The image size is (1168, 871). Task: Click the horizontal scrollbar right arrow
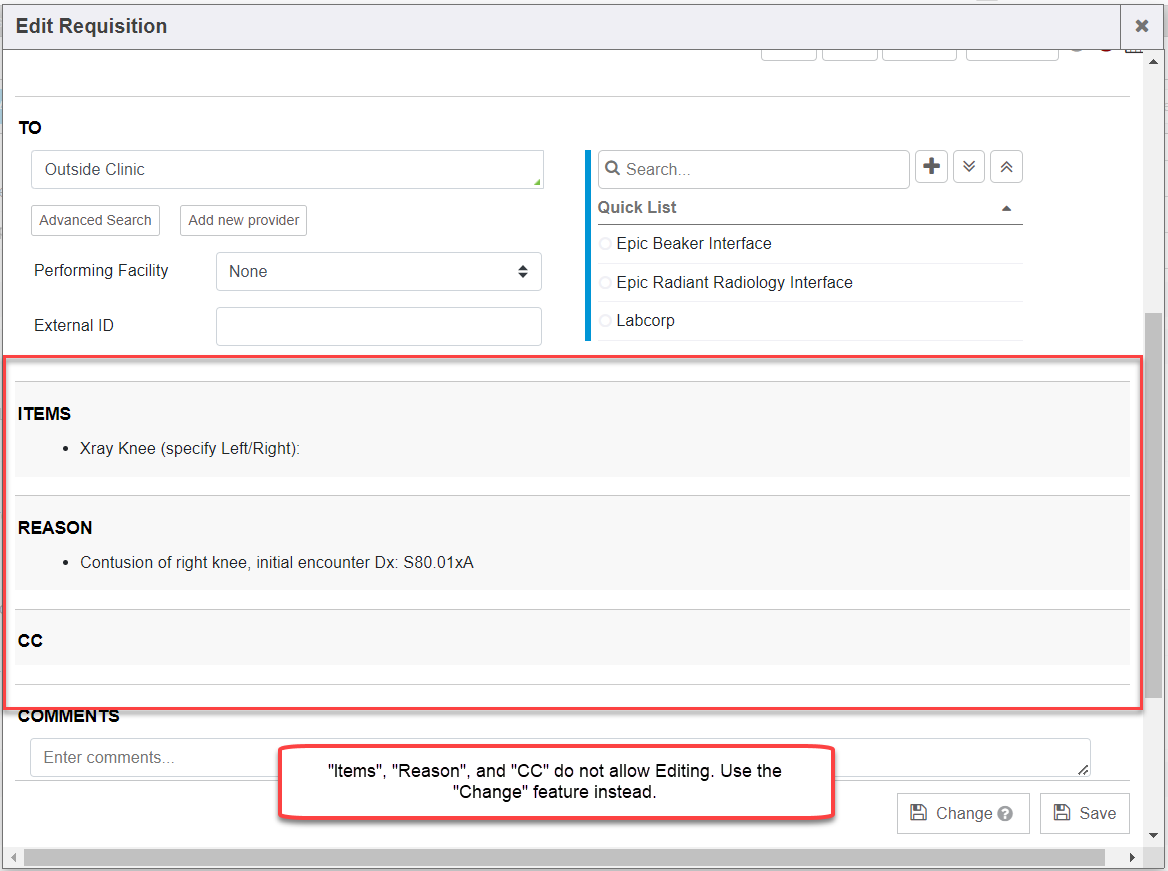[1132, 858]
